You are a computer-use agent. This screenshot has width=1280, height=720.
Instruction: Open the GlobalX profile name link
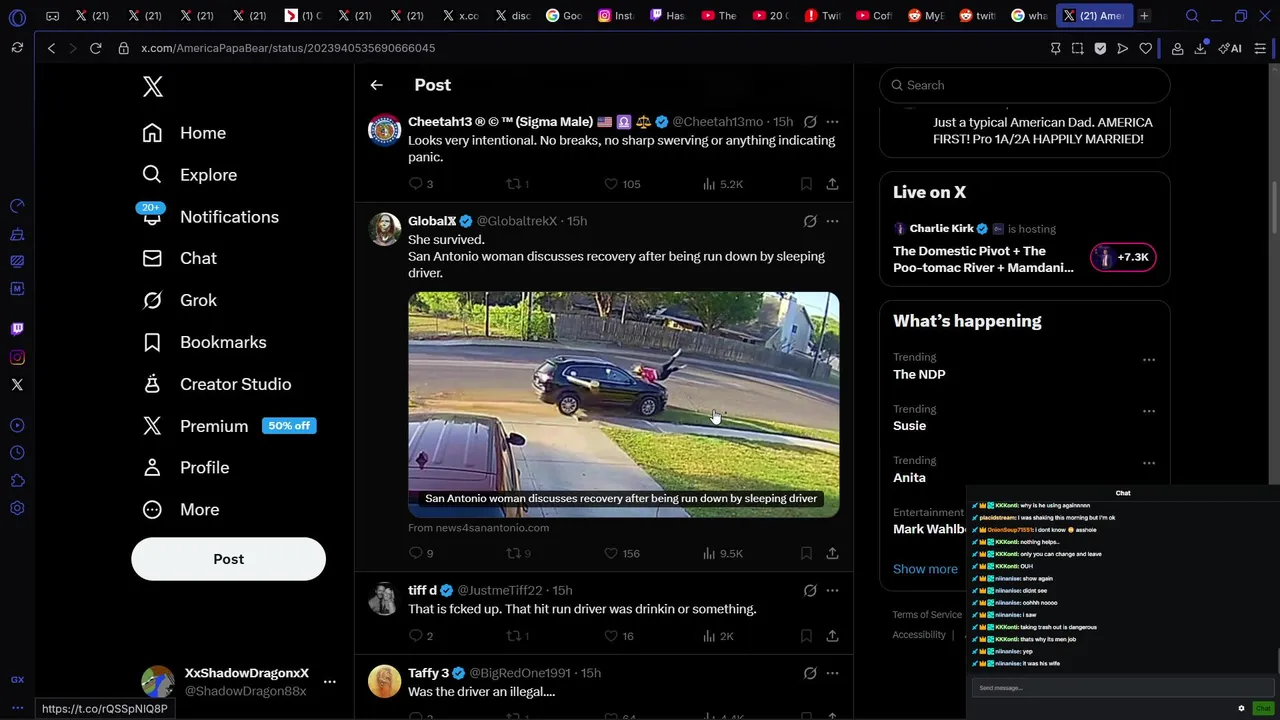pyautogui.click(x=432, y=221)
